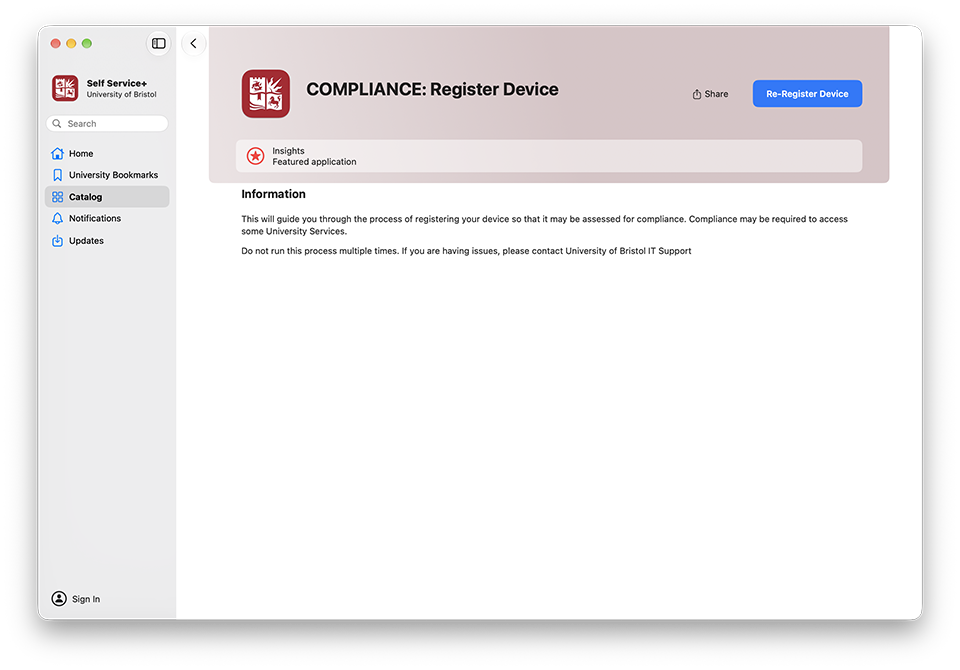Click the share arrow icon

coord(697,94)
